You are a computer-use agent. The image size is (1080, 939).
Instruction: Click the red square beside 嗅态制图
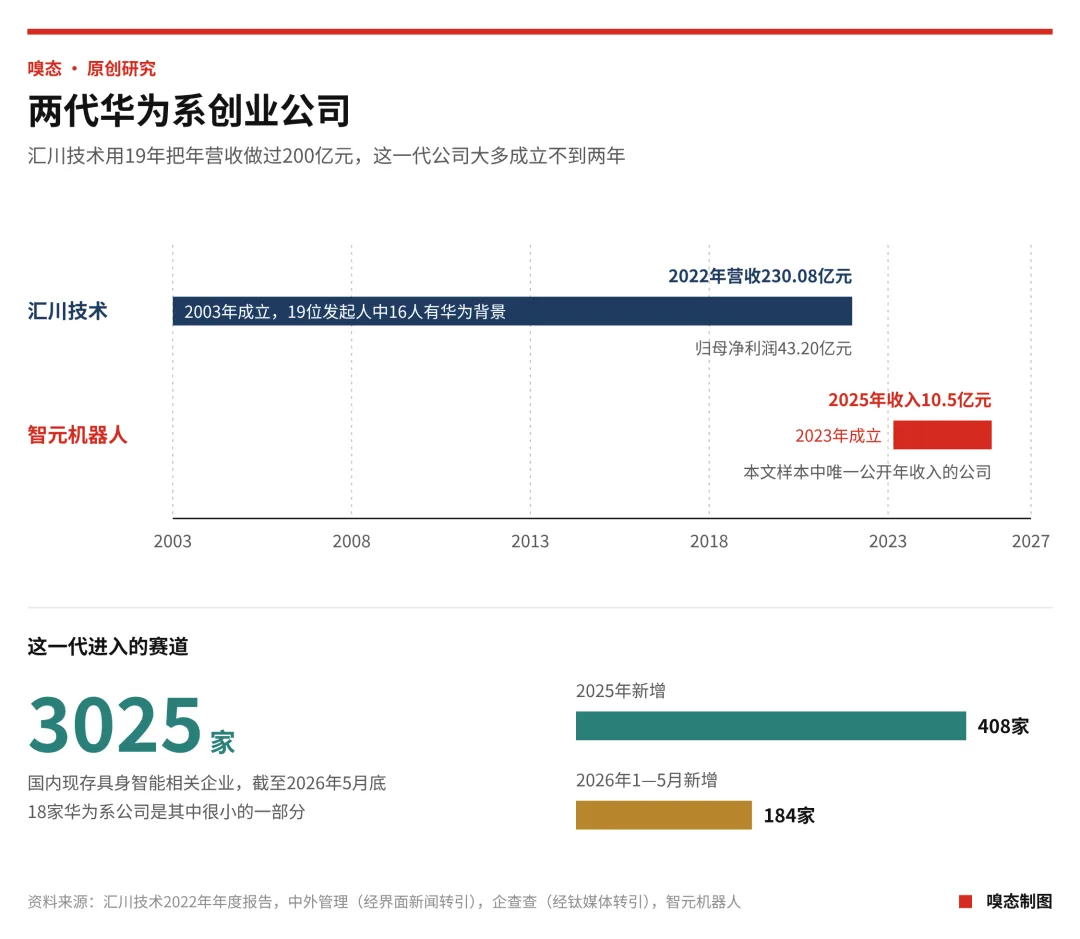[966, 902]
